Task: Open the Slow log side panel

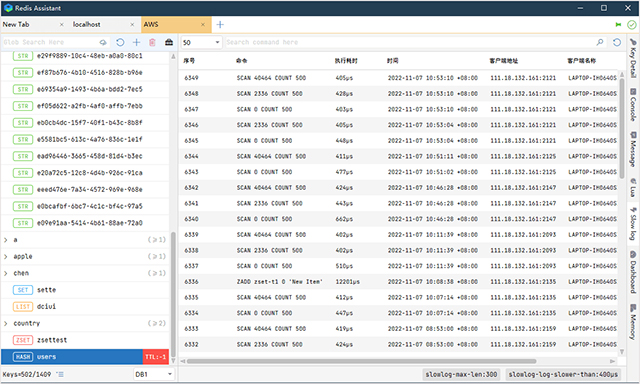Action: (633, 223)
